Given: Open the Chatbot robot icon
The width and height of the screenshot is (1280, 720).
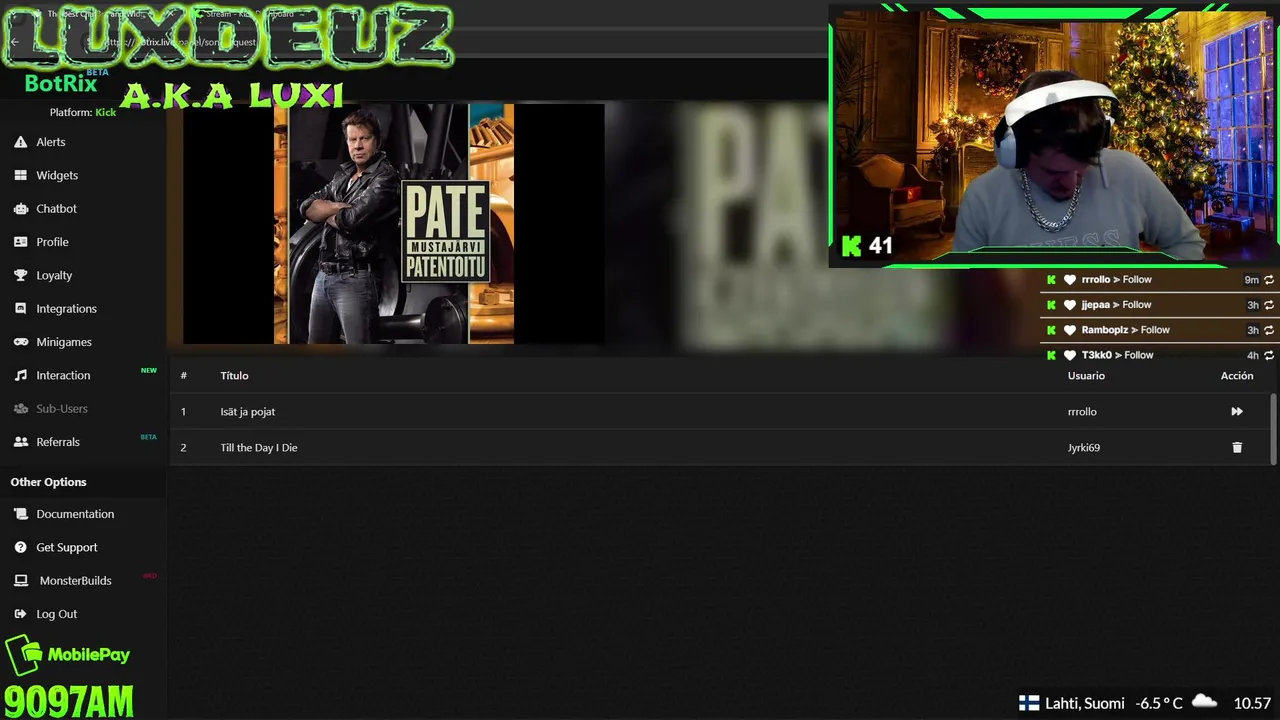Looking at the screenshot, I should (x=20, y=209).
